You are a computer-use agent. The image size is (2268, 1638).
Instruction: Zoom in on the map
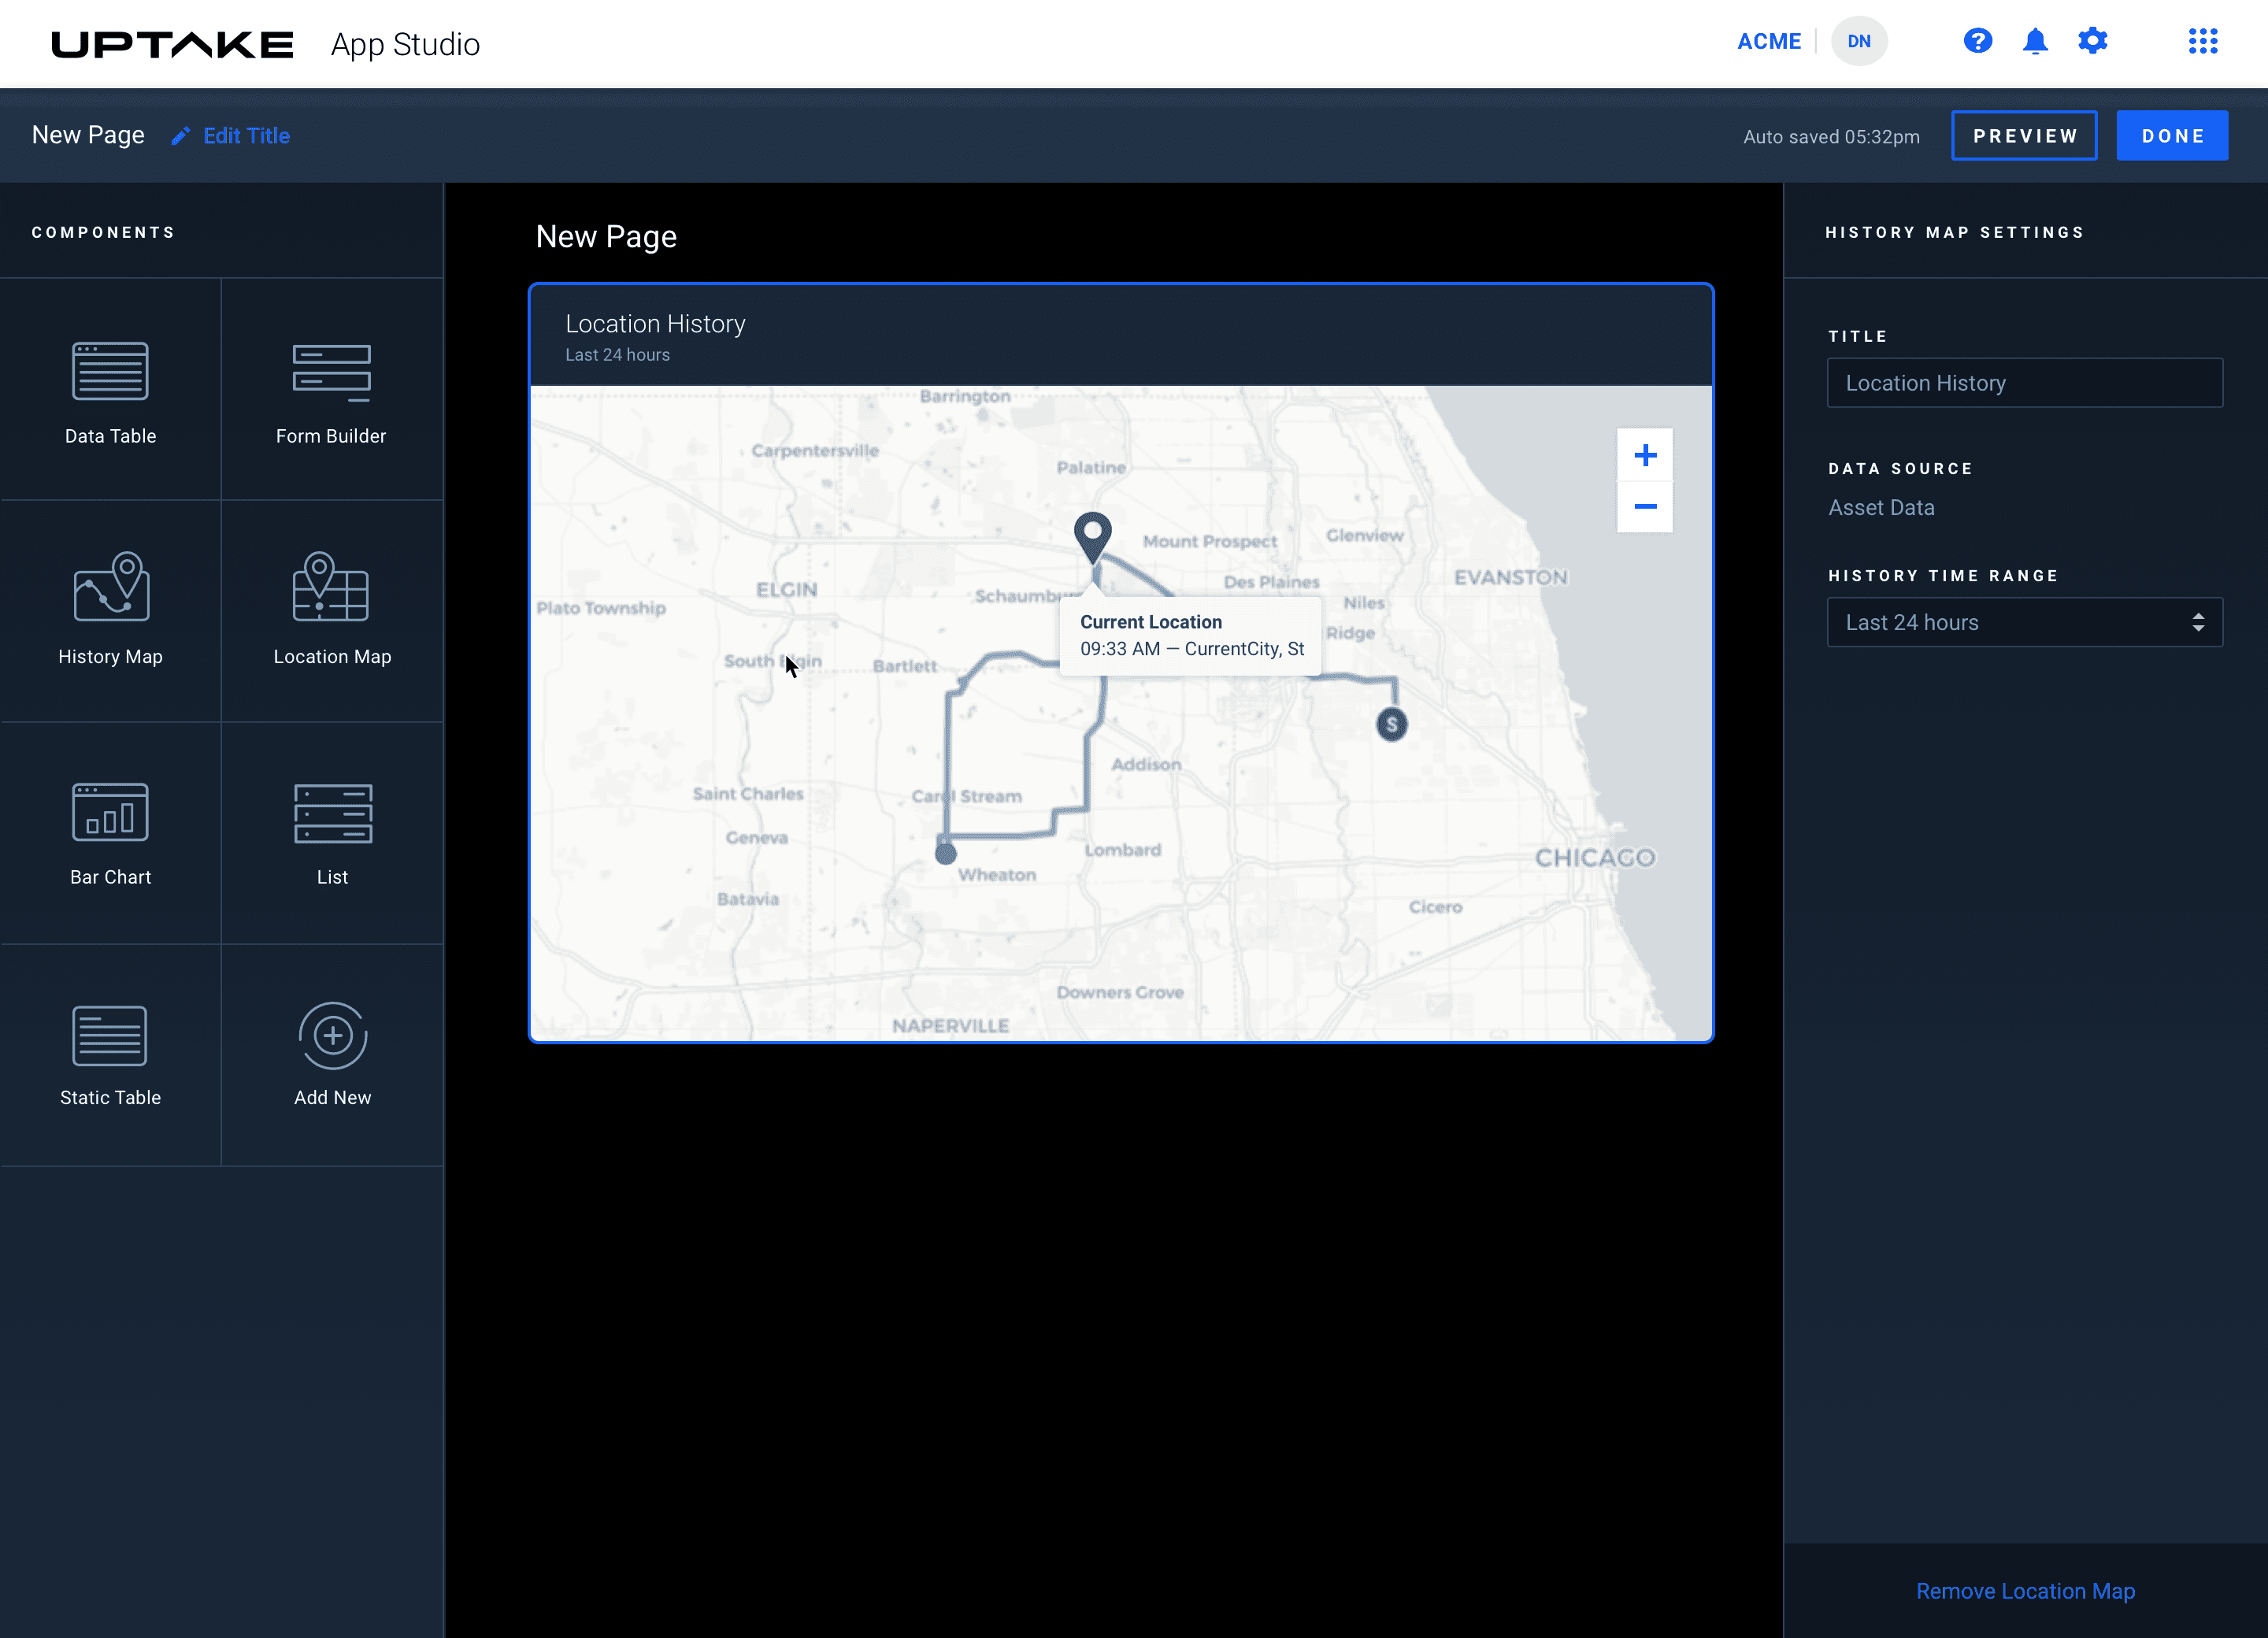[1644, 456]
